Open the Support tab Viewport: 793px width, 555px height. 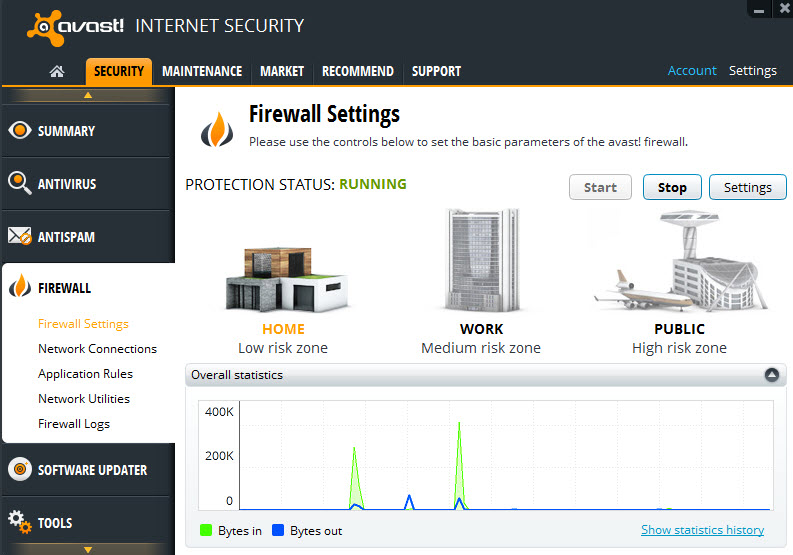[x=436, y=71]
